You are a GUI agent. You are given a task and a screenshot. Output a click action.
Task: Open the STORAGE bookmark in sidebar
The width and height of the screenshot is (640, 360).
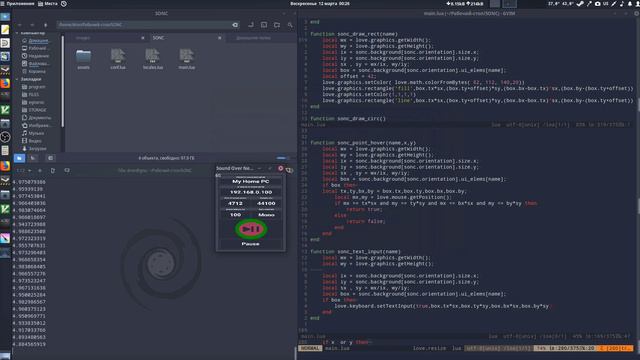(34, 110)
